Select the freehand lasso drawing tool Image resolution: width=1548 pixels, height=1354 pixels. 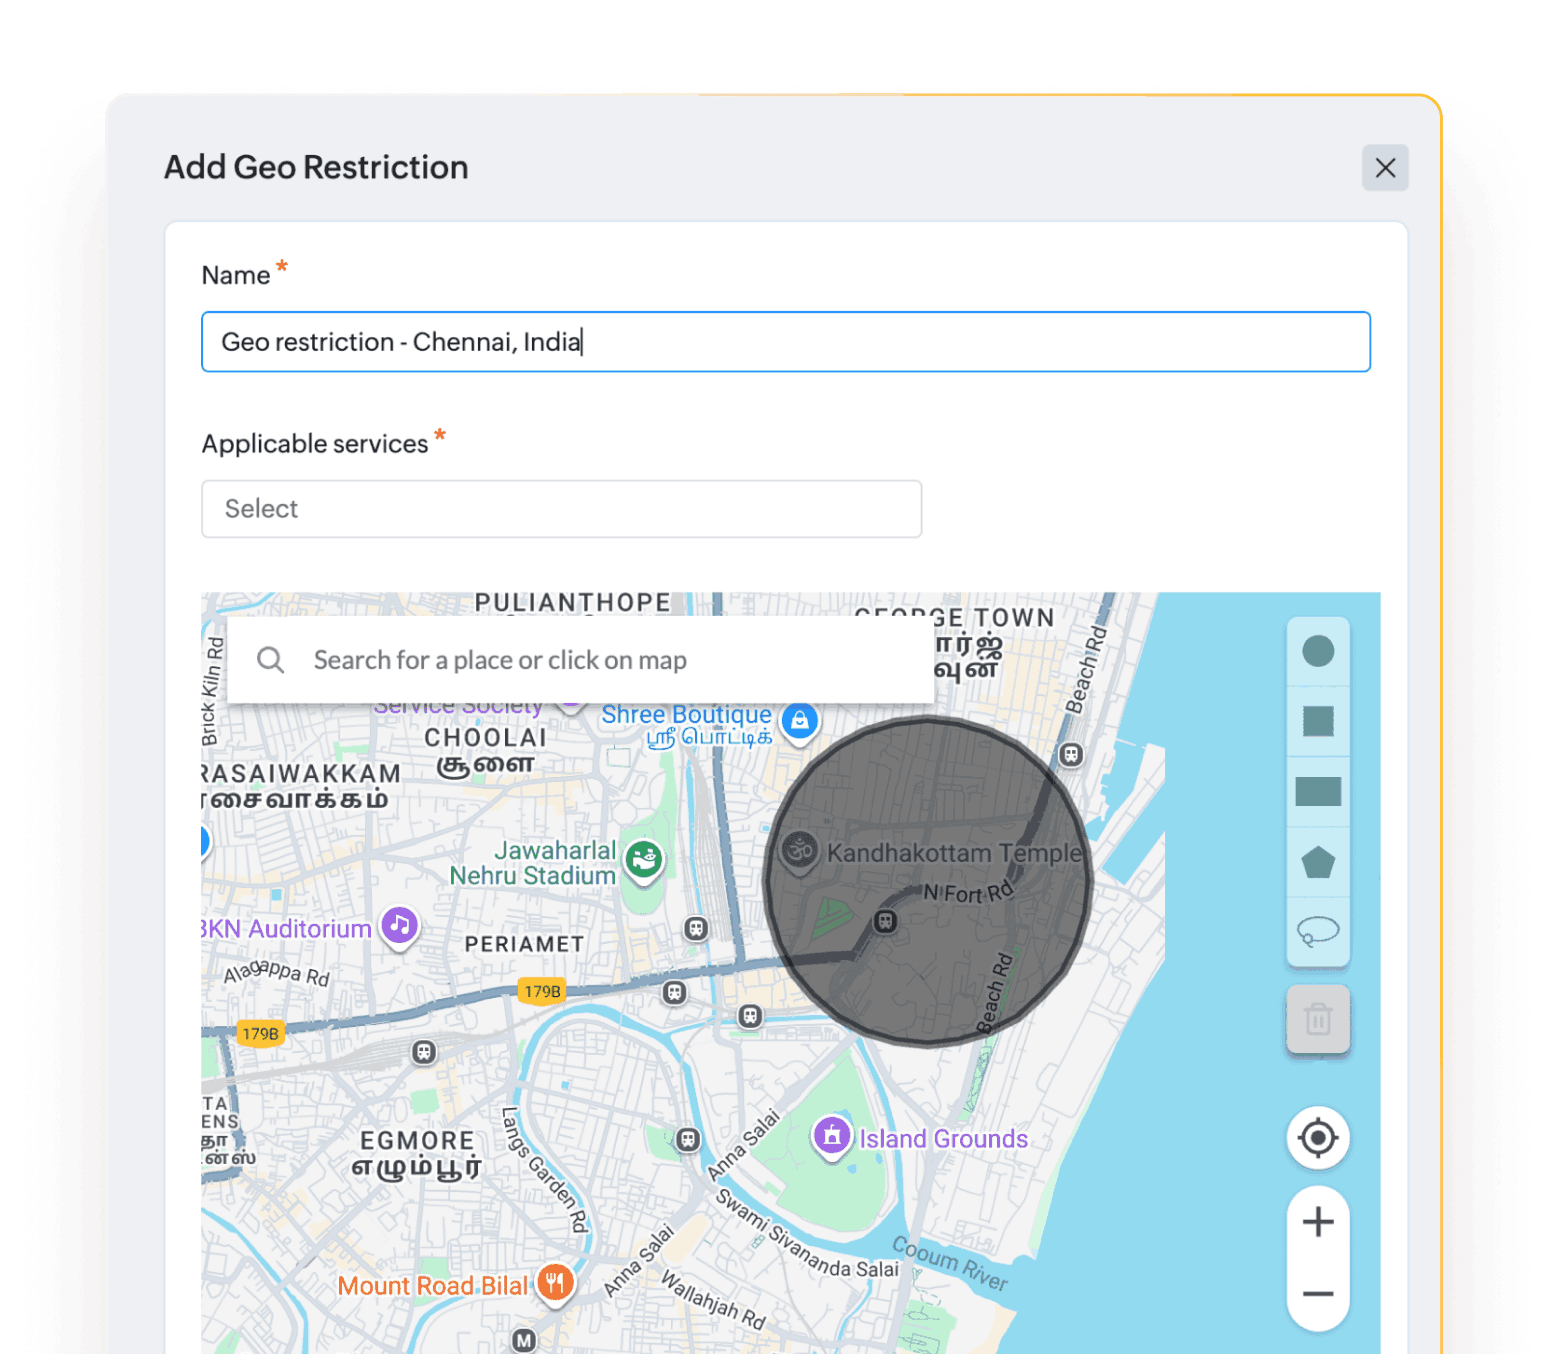tap(1318, 931)
